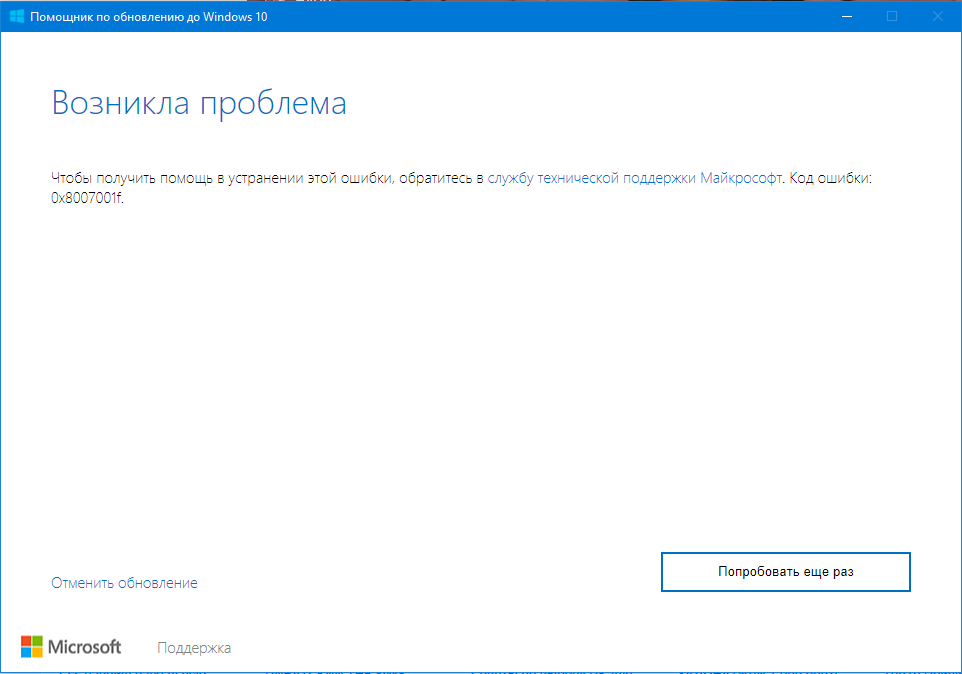
Task: Open the "Поддержка" footer link
Action: (194, 648)
